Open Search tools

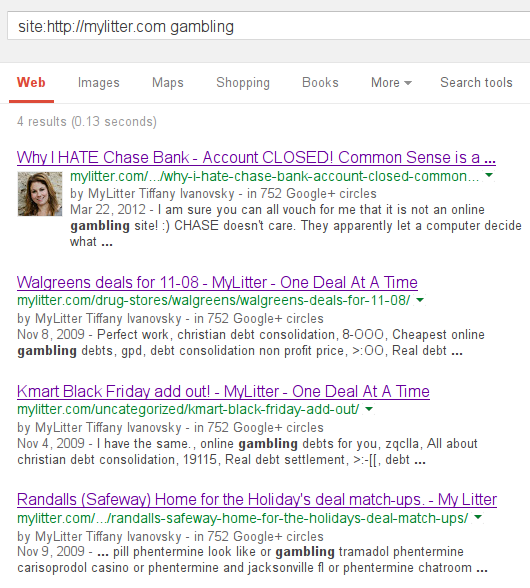(x=476, y=82)
